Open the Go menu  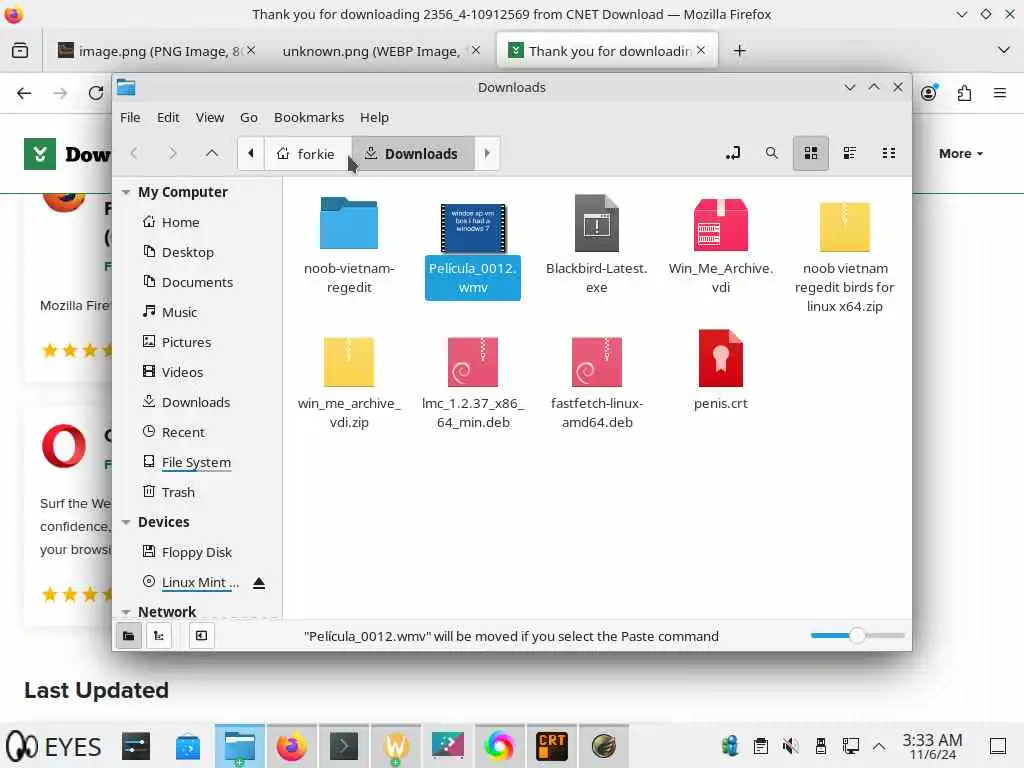tap(249, 118)
